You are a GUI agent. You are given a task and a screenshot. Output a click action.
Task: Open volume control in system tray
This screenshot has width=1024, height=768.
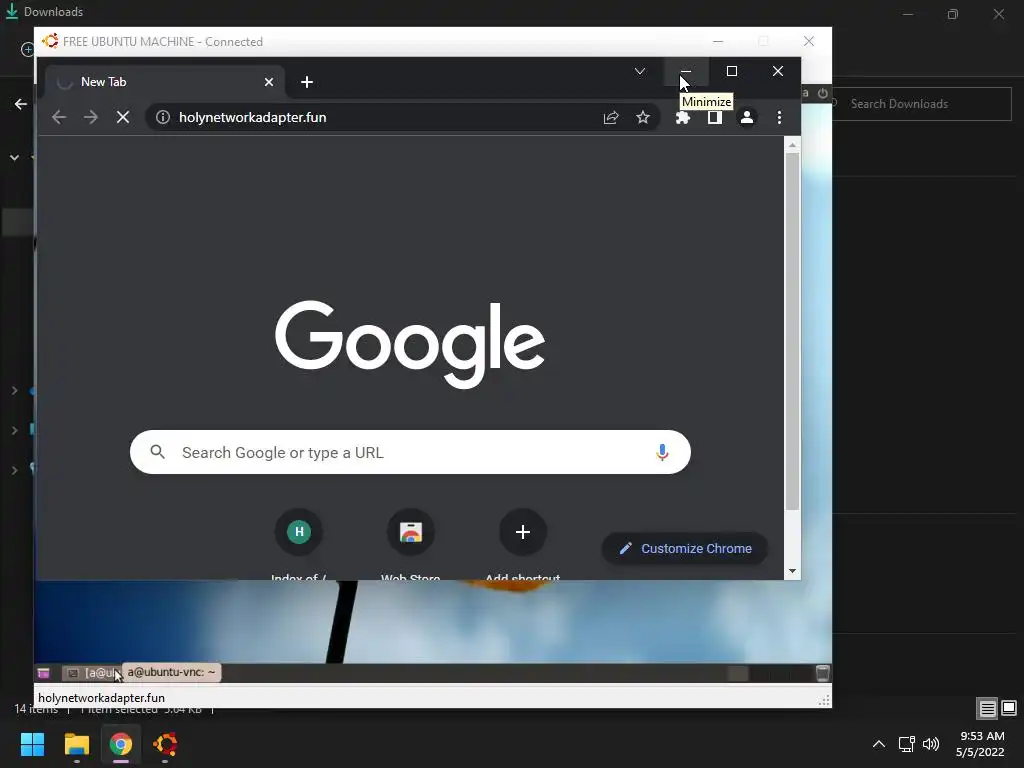pos(931,744)
